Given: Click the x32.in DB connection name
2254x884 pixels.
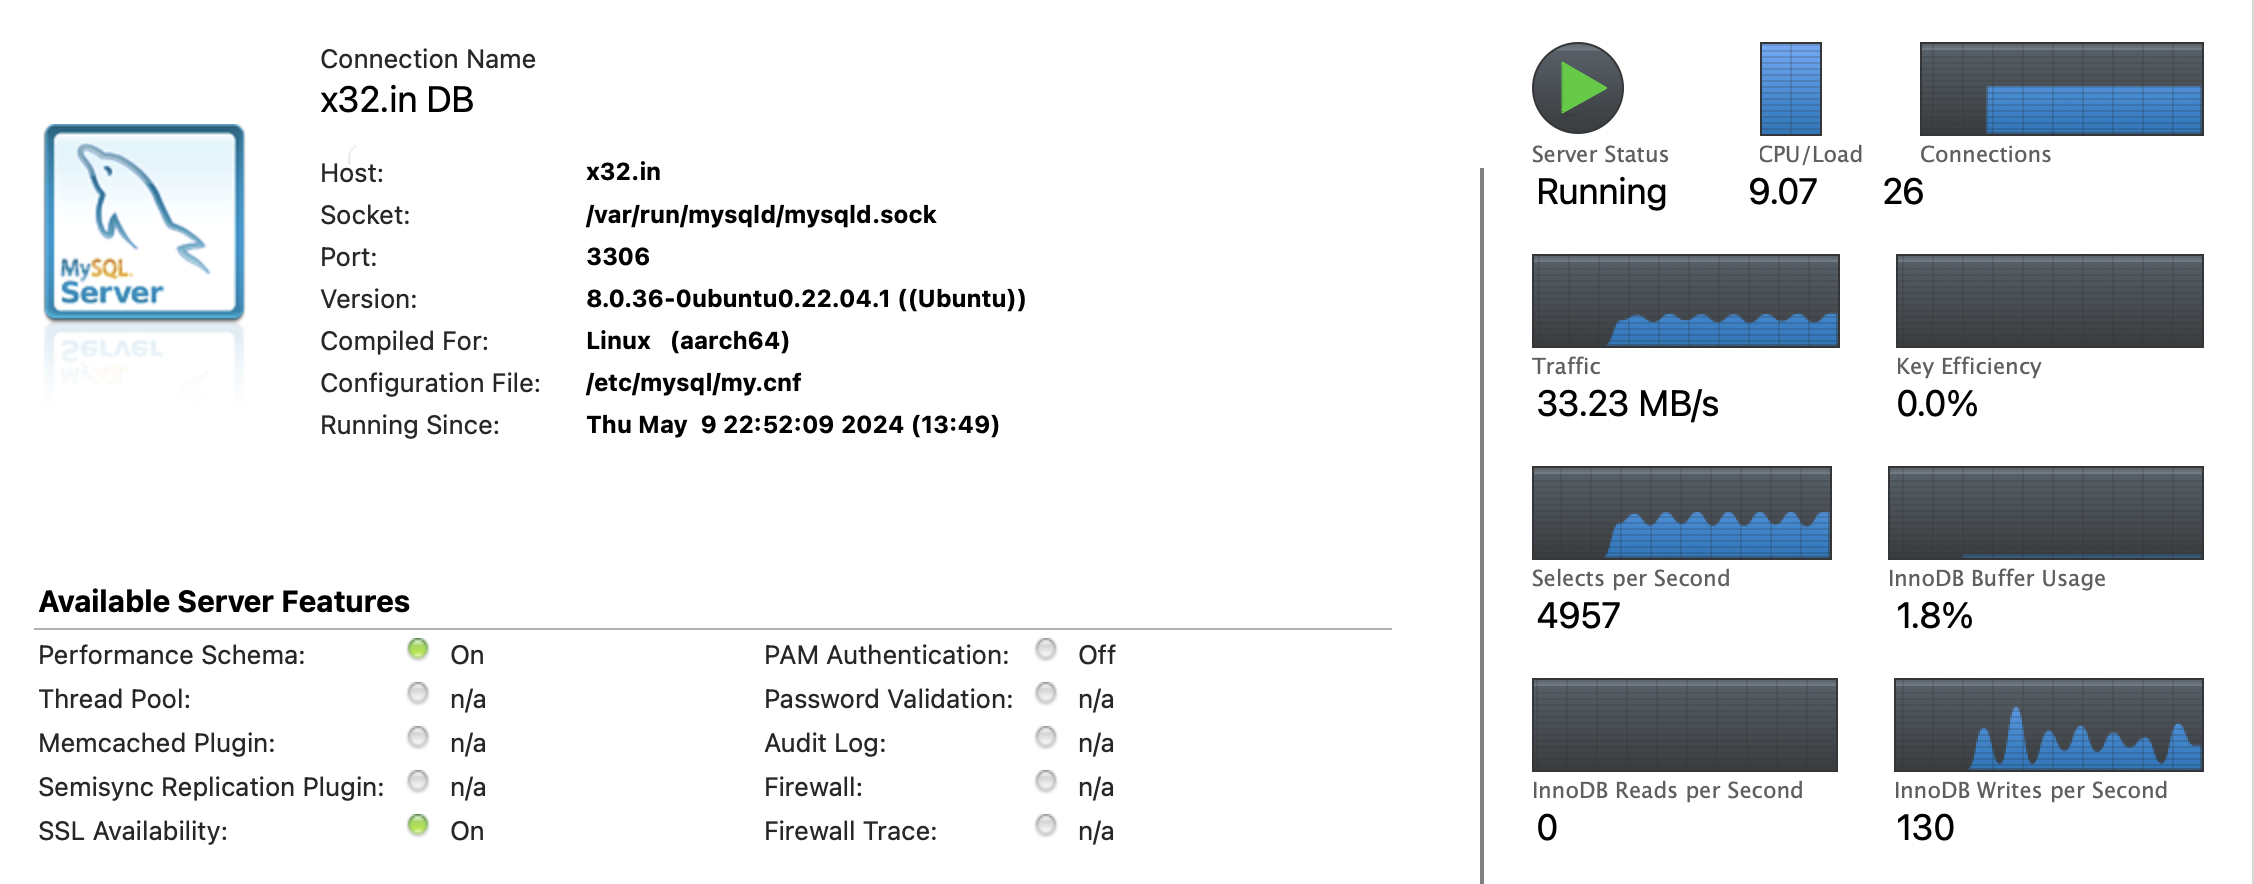Looking at the screenshot, I should pyautogui.click(x=397, y=100).
